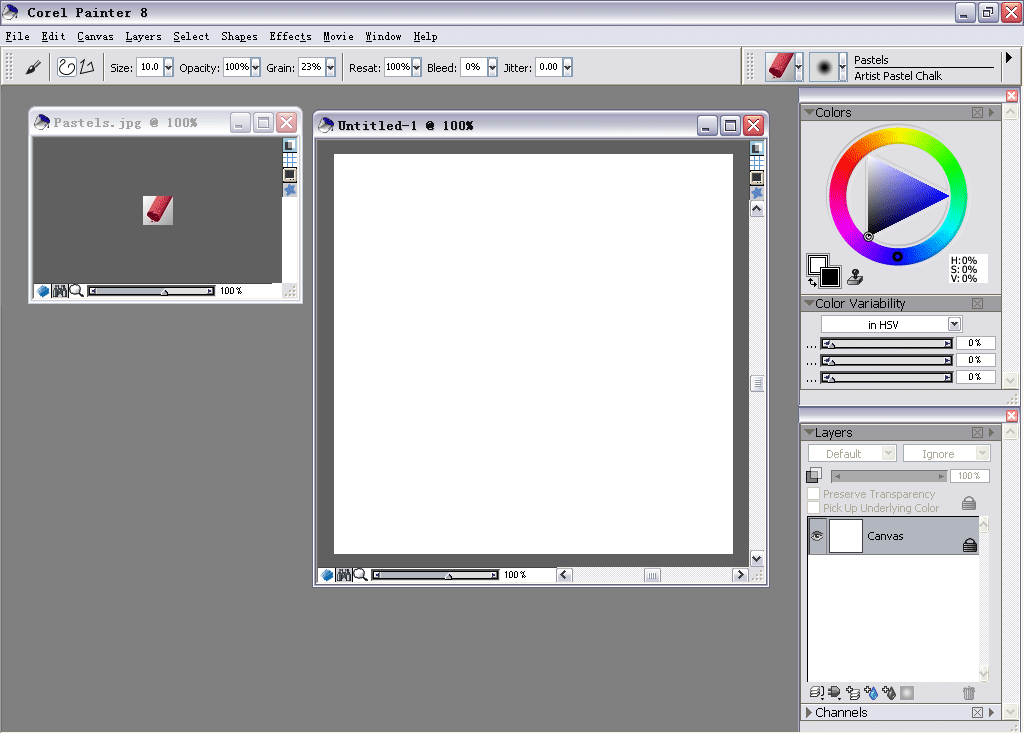Open the brush selector bar flyout arrow

1009,57
